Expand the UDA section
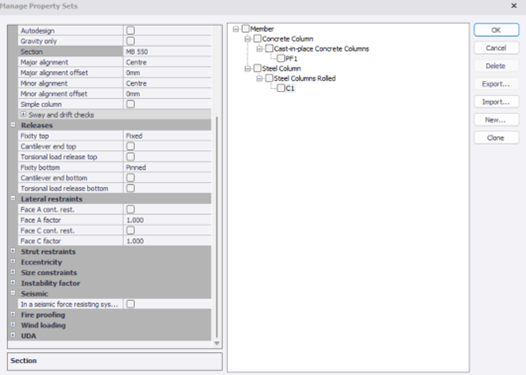The height and width of the screenshot is (375, 526). click(13, 335)
